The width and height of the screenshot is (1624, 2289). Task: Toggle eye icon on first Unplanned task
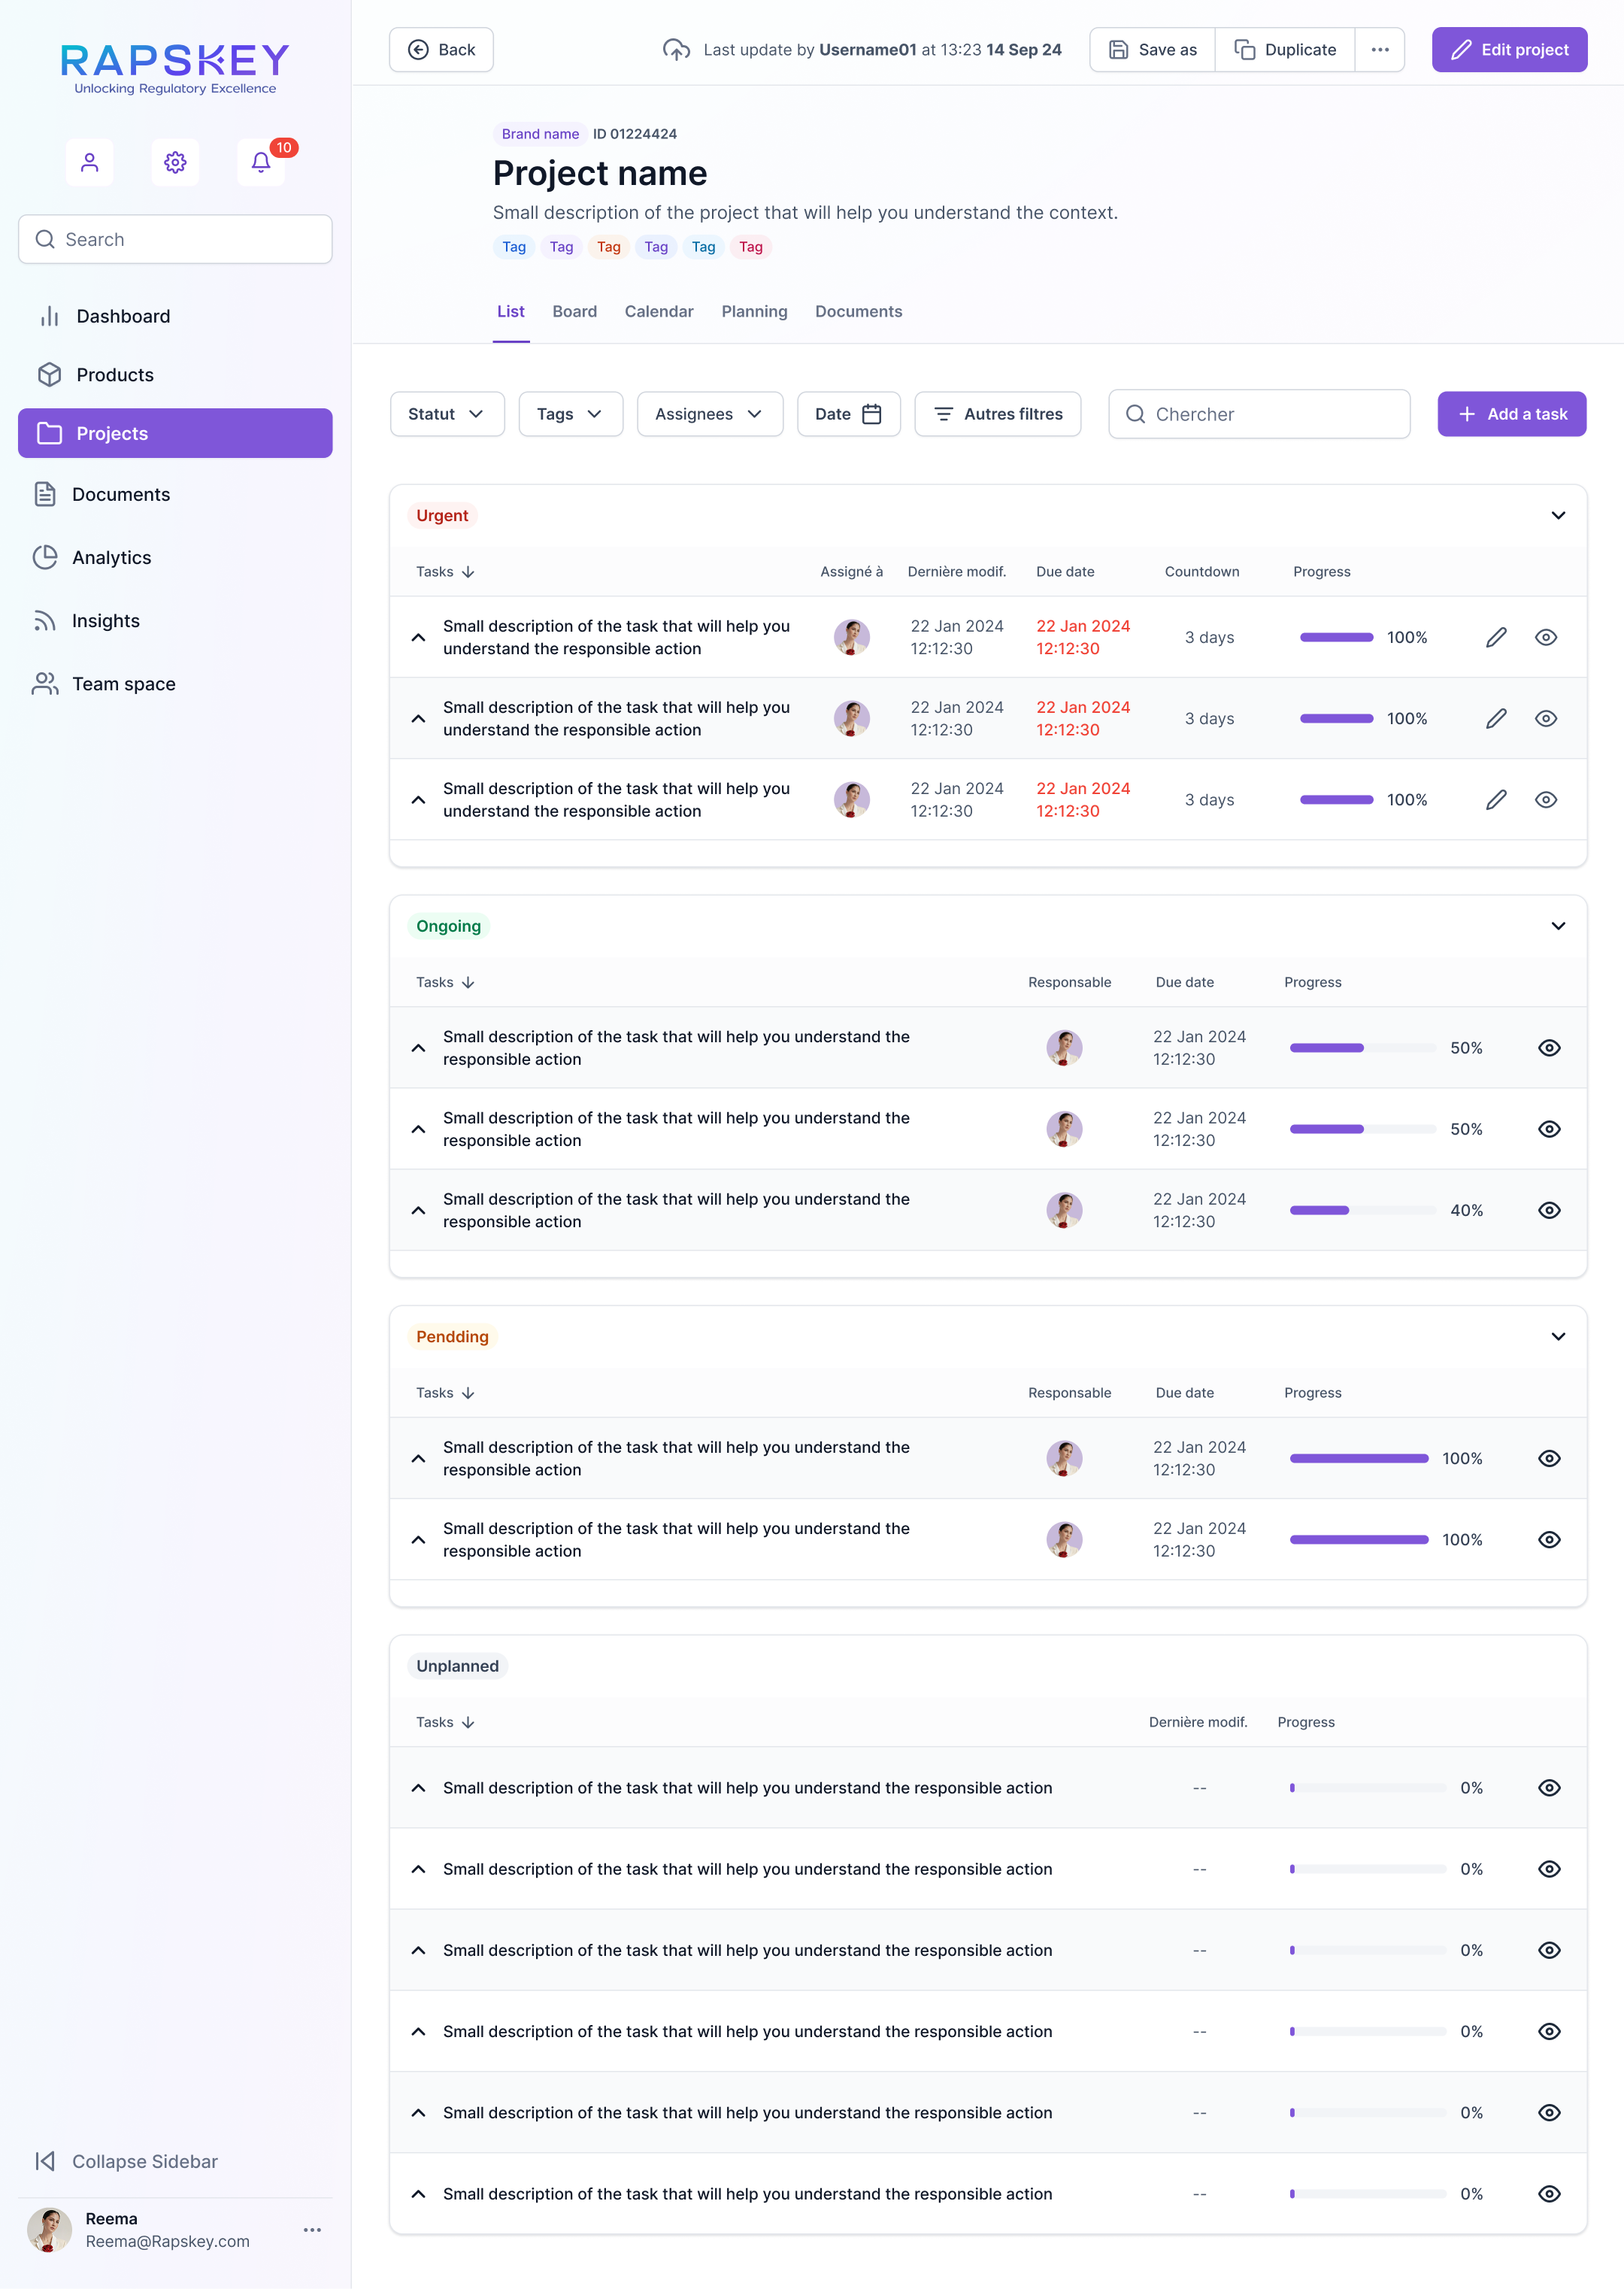(x=1549, y=1788)
